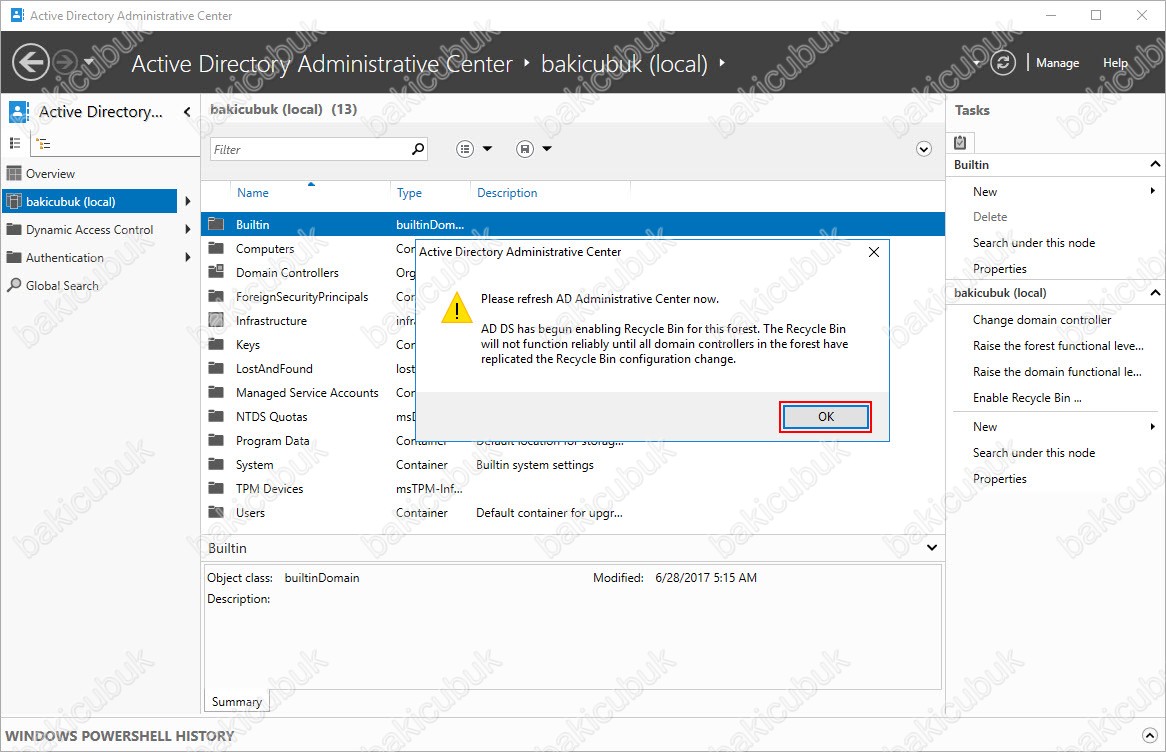
Task: Select Domain Controllers row
Action: (x=307, y=273)
